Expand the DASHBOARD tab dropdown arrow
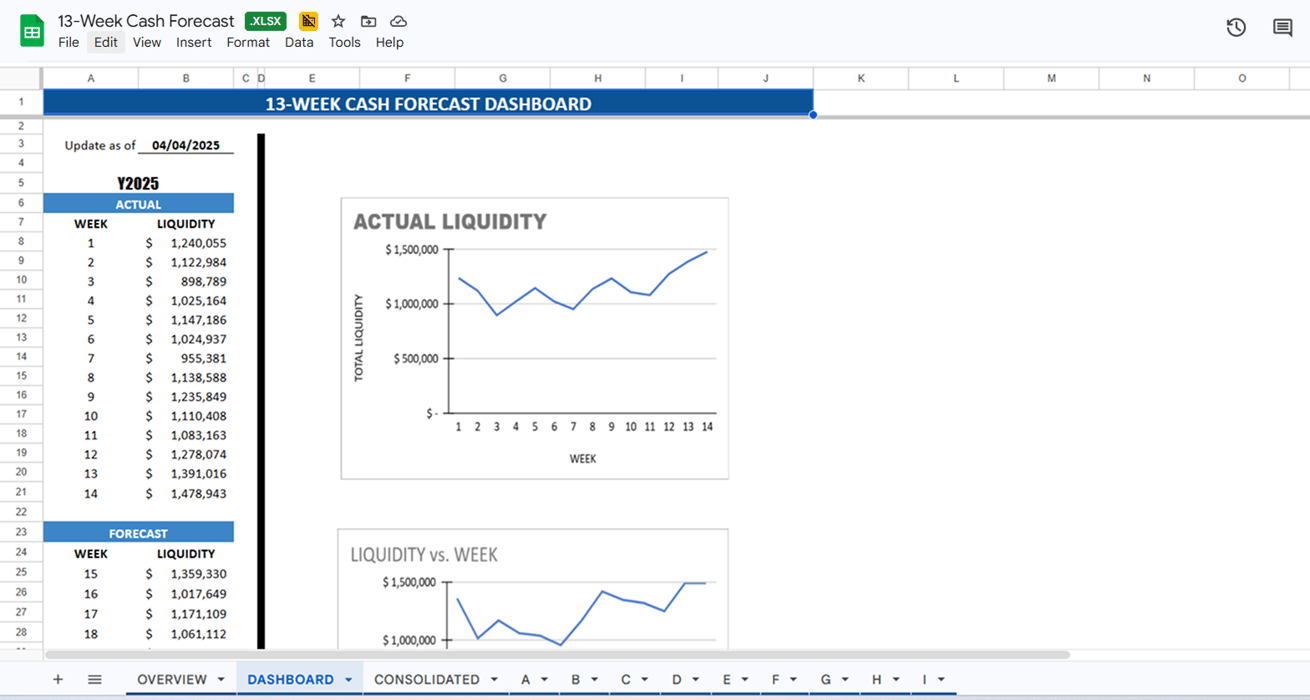Viewport: 1310px width, 700px height. pos(349,680)
